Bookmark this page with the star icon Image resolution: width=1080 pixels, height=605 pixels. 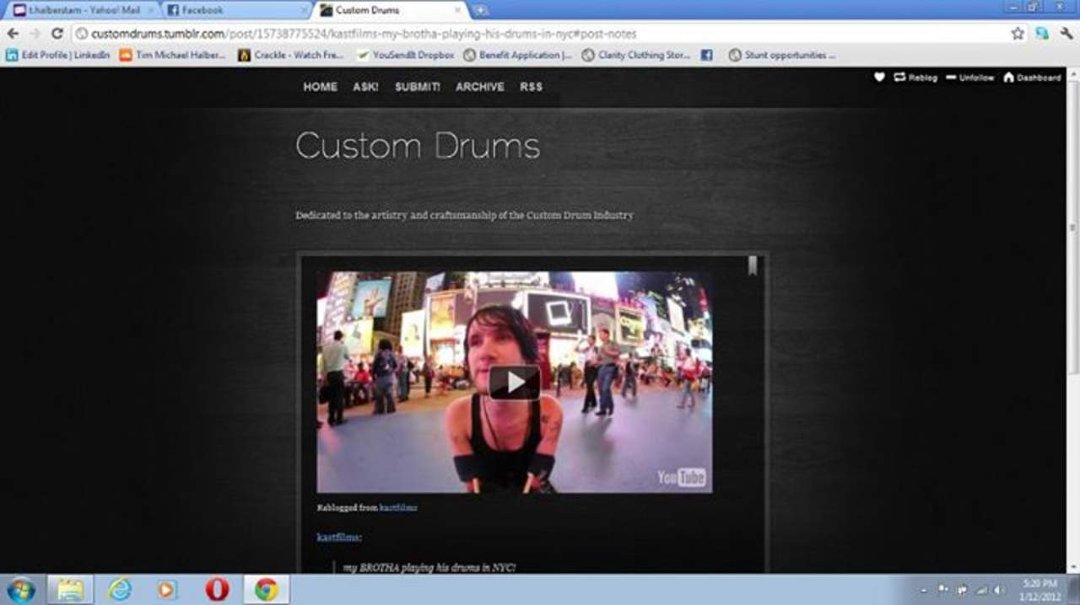coord(1017,33)
